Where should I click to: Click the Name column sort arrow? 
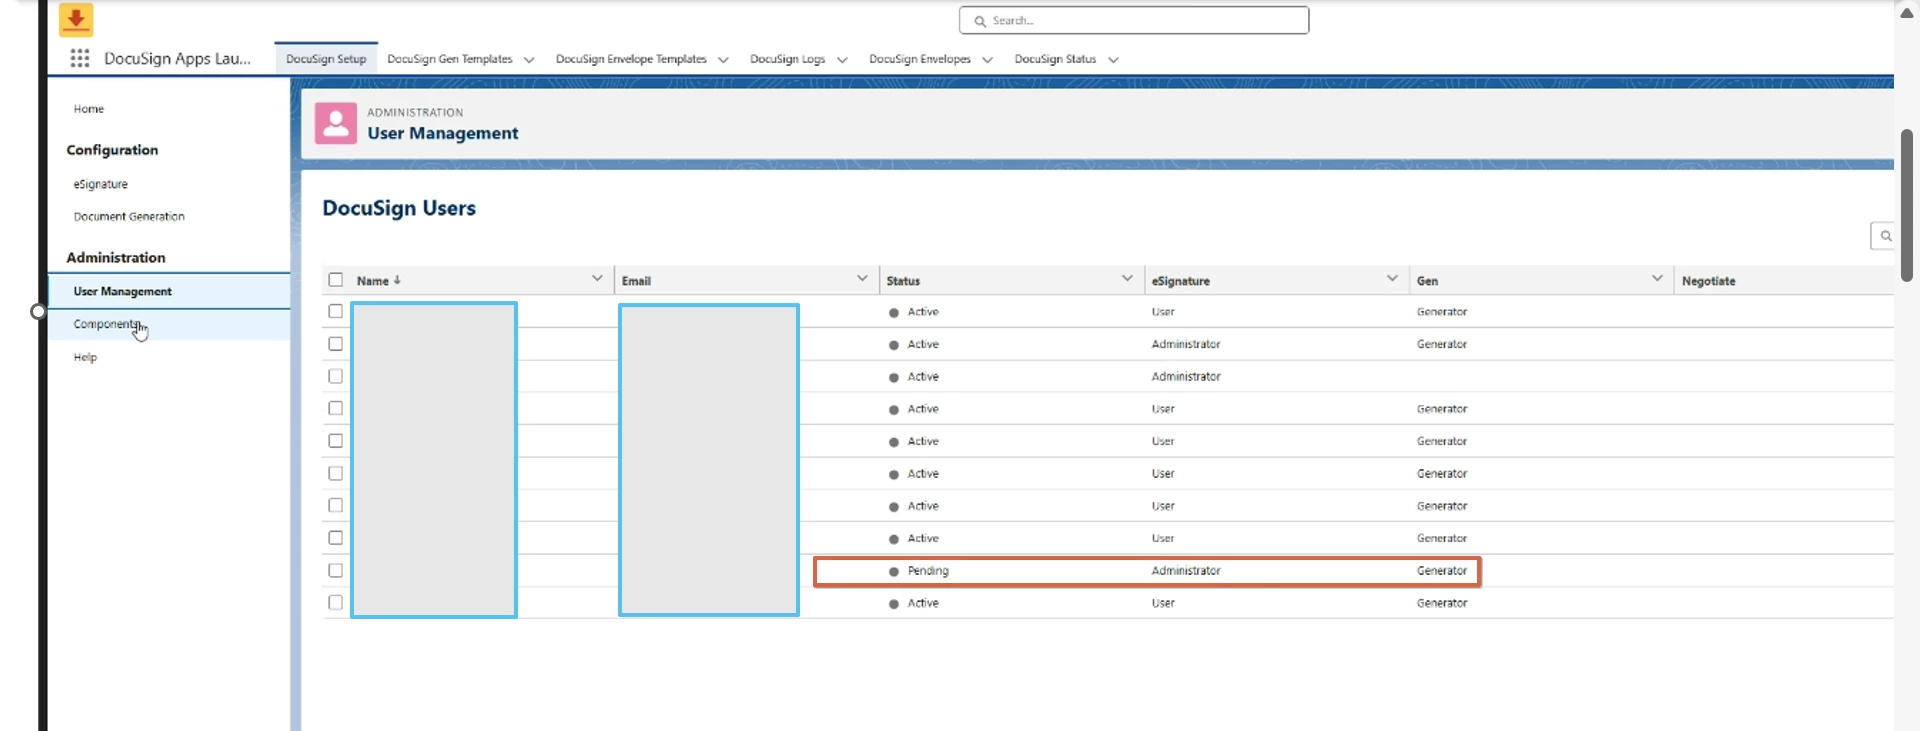(x=397, y=280)
